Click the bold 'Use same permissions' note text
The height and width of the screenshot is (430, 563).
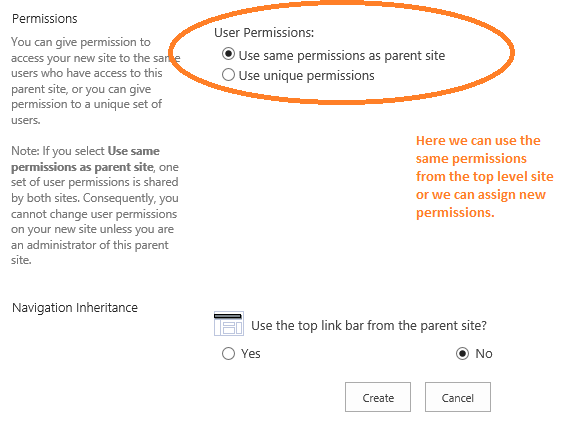pos(85,159)
